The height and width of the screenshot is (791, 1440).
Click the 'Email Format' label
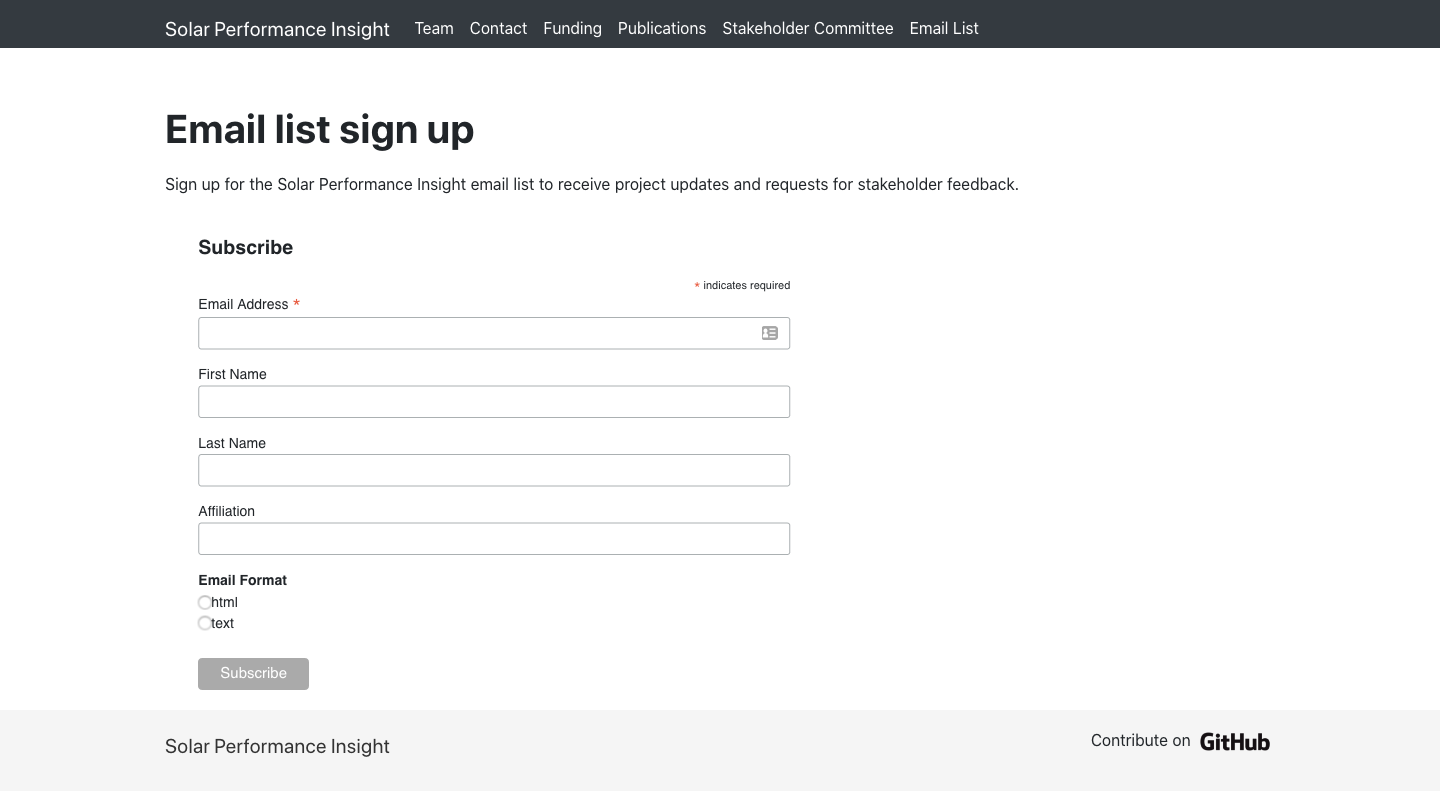pyautogui.click(x=242, y=580)
